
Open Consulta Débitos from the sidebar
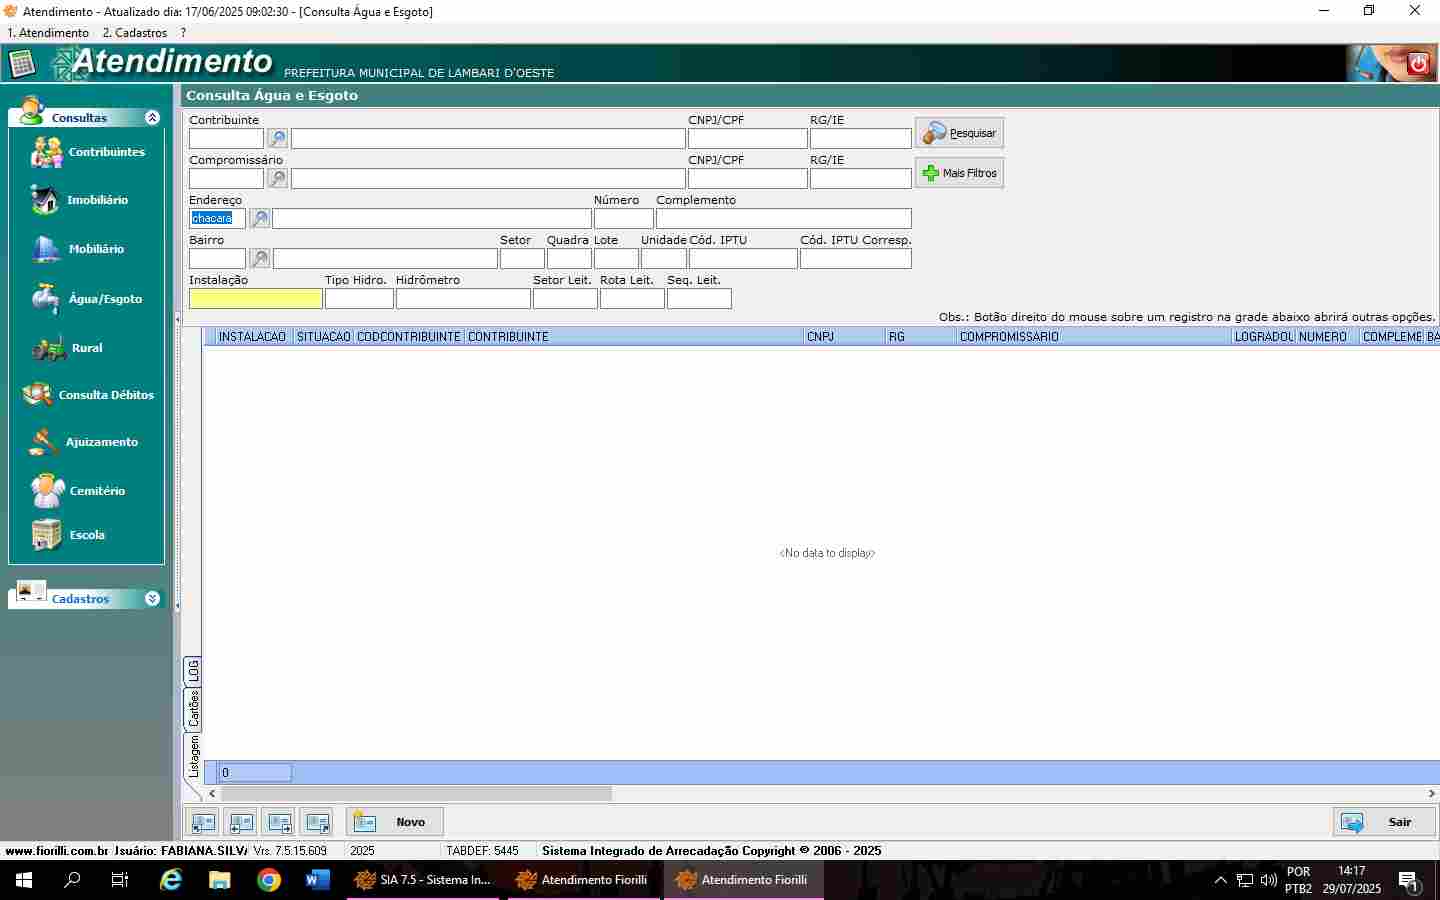click(88, 395)
